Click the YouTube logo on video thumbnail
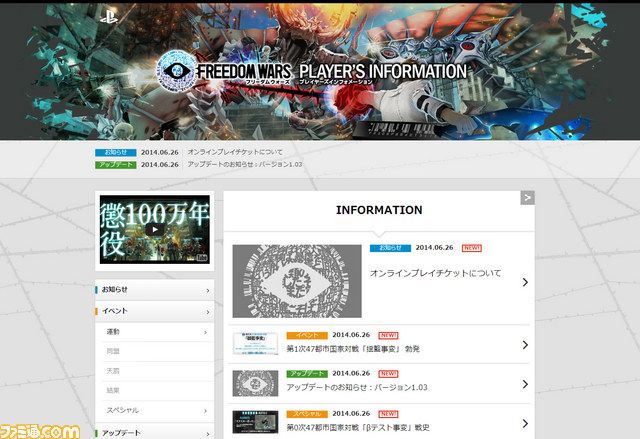Image resolution: width=640 pixels, height=439 pixels. pyautogui.click(x=202, y=257)
